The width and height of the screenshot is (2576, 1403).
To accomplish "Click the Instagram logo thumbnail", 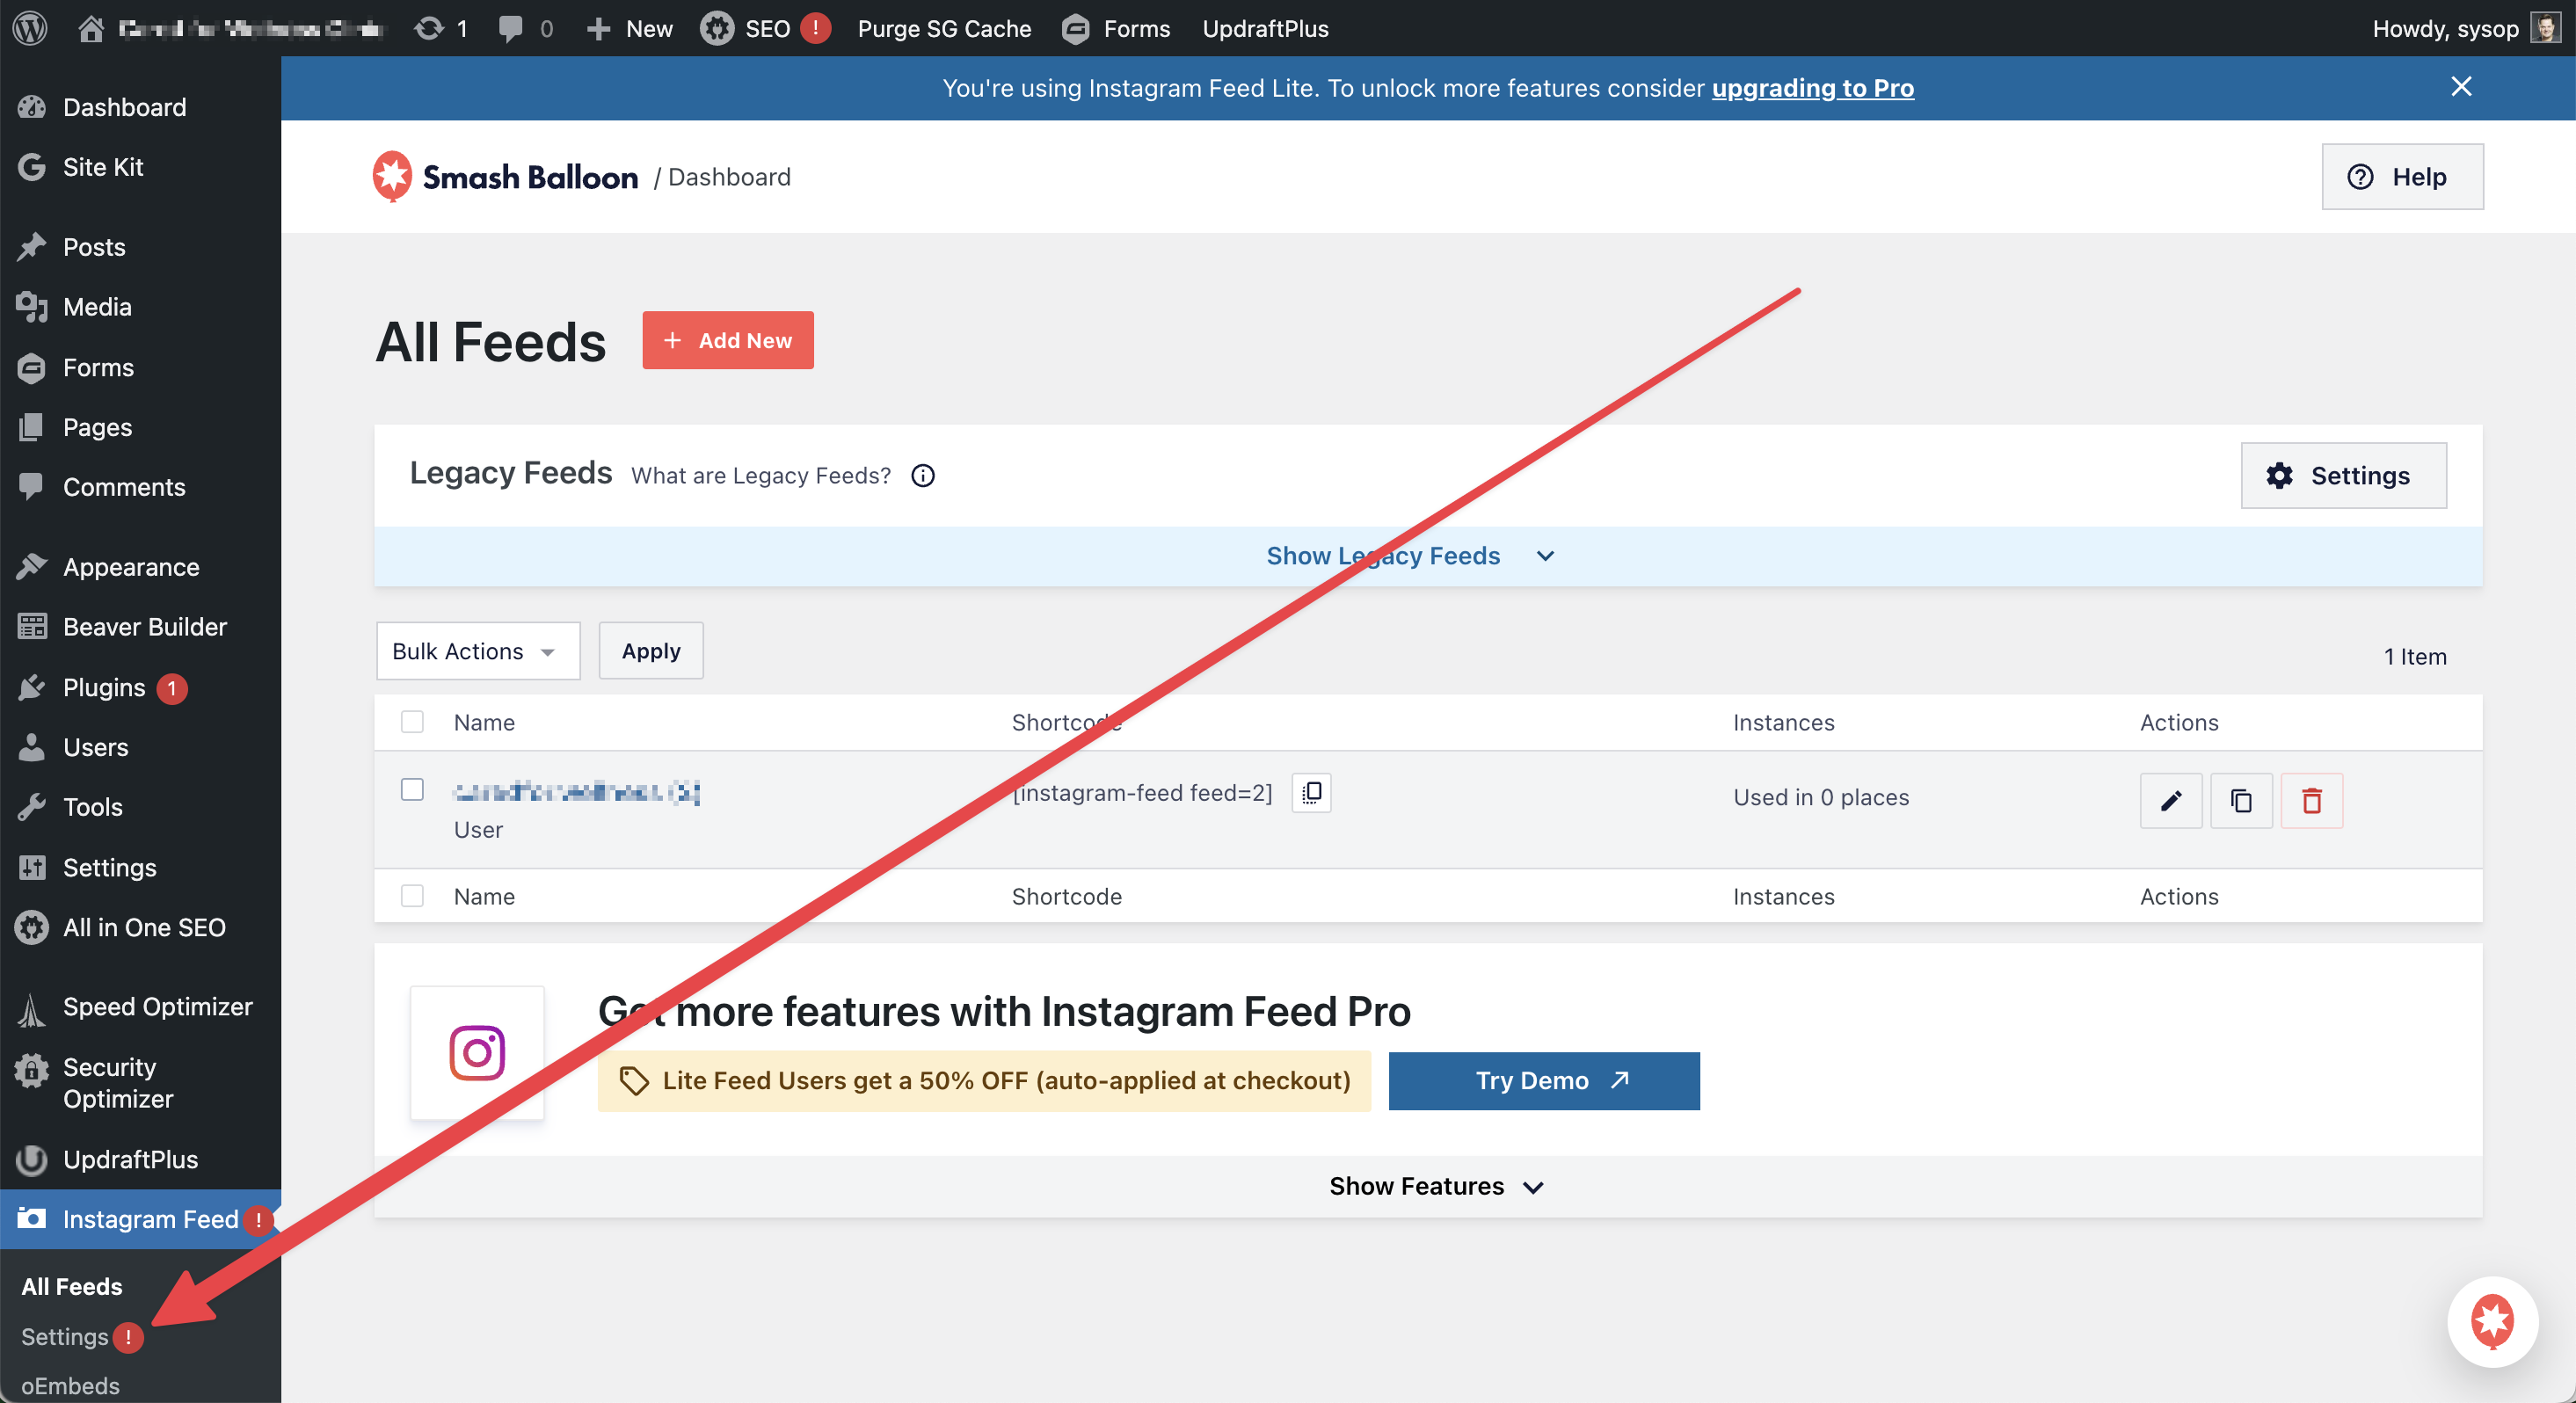I will 477,1053.
